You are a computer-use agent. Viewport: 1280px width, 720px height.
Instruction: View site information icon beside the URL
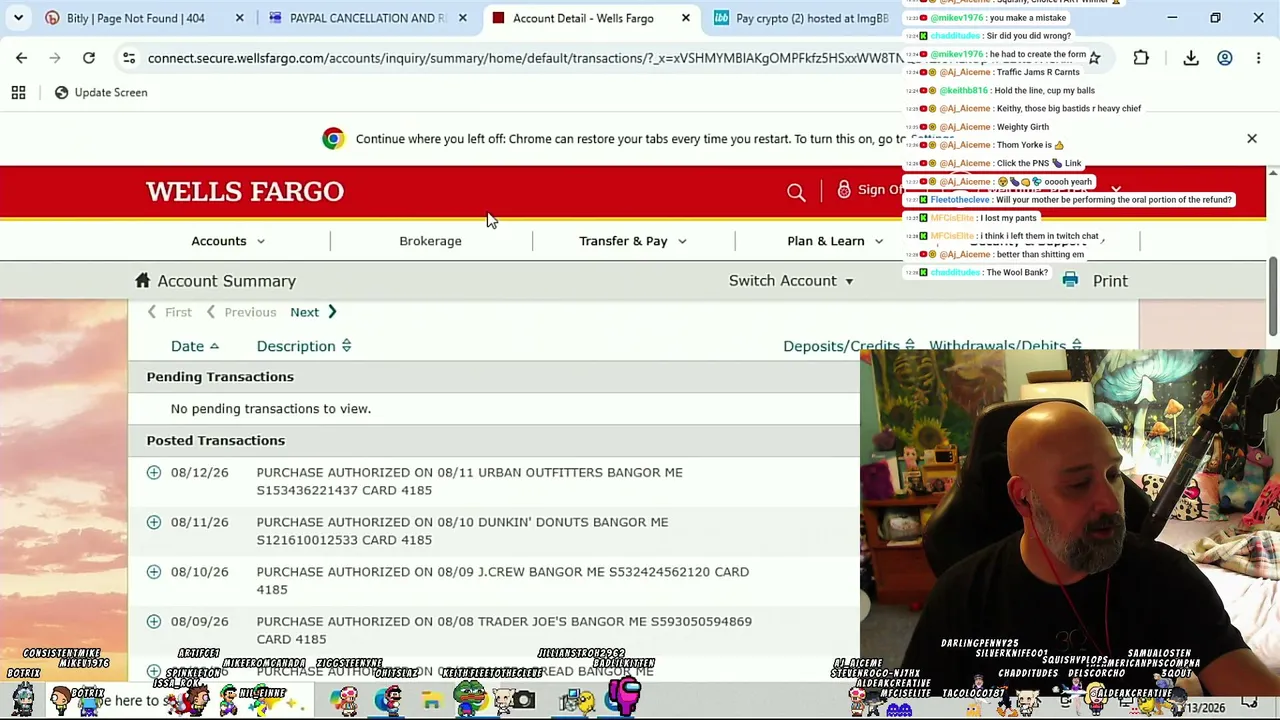point(129,58)
